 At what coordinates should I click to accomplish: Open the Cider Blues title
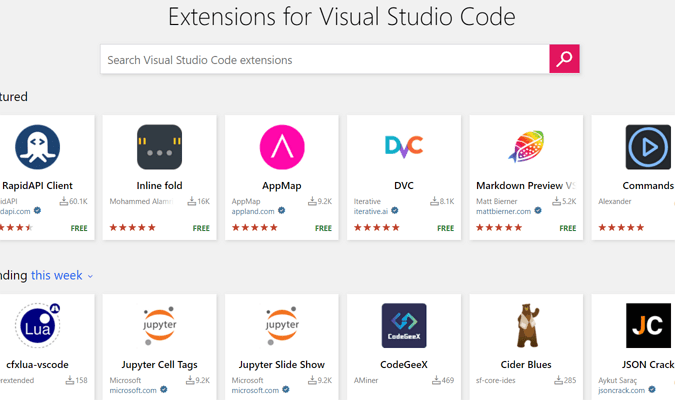[526, 365]
